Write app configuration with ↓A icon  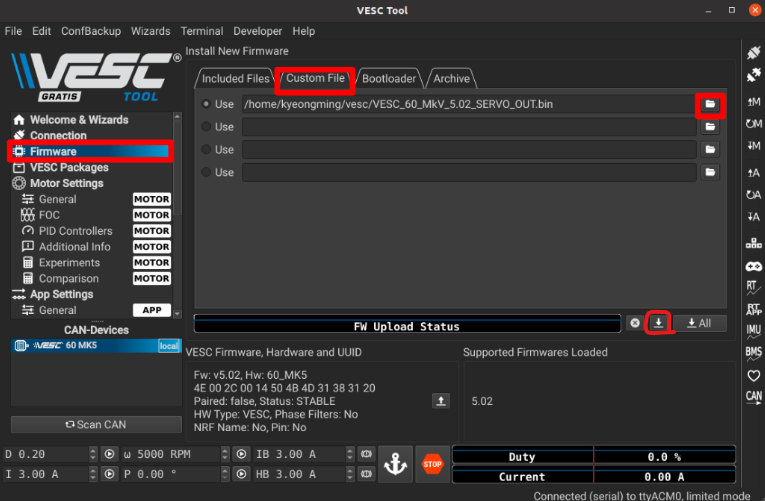tap(754, 216)
